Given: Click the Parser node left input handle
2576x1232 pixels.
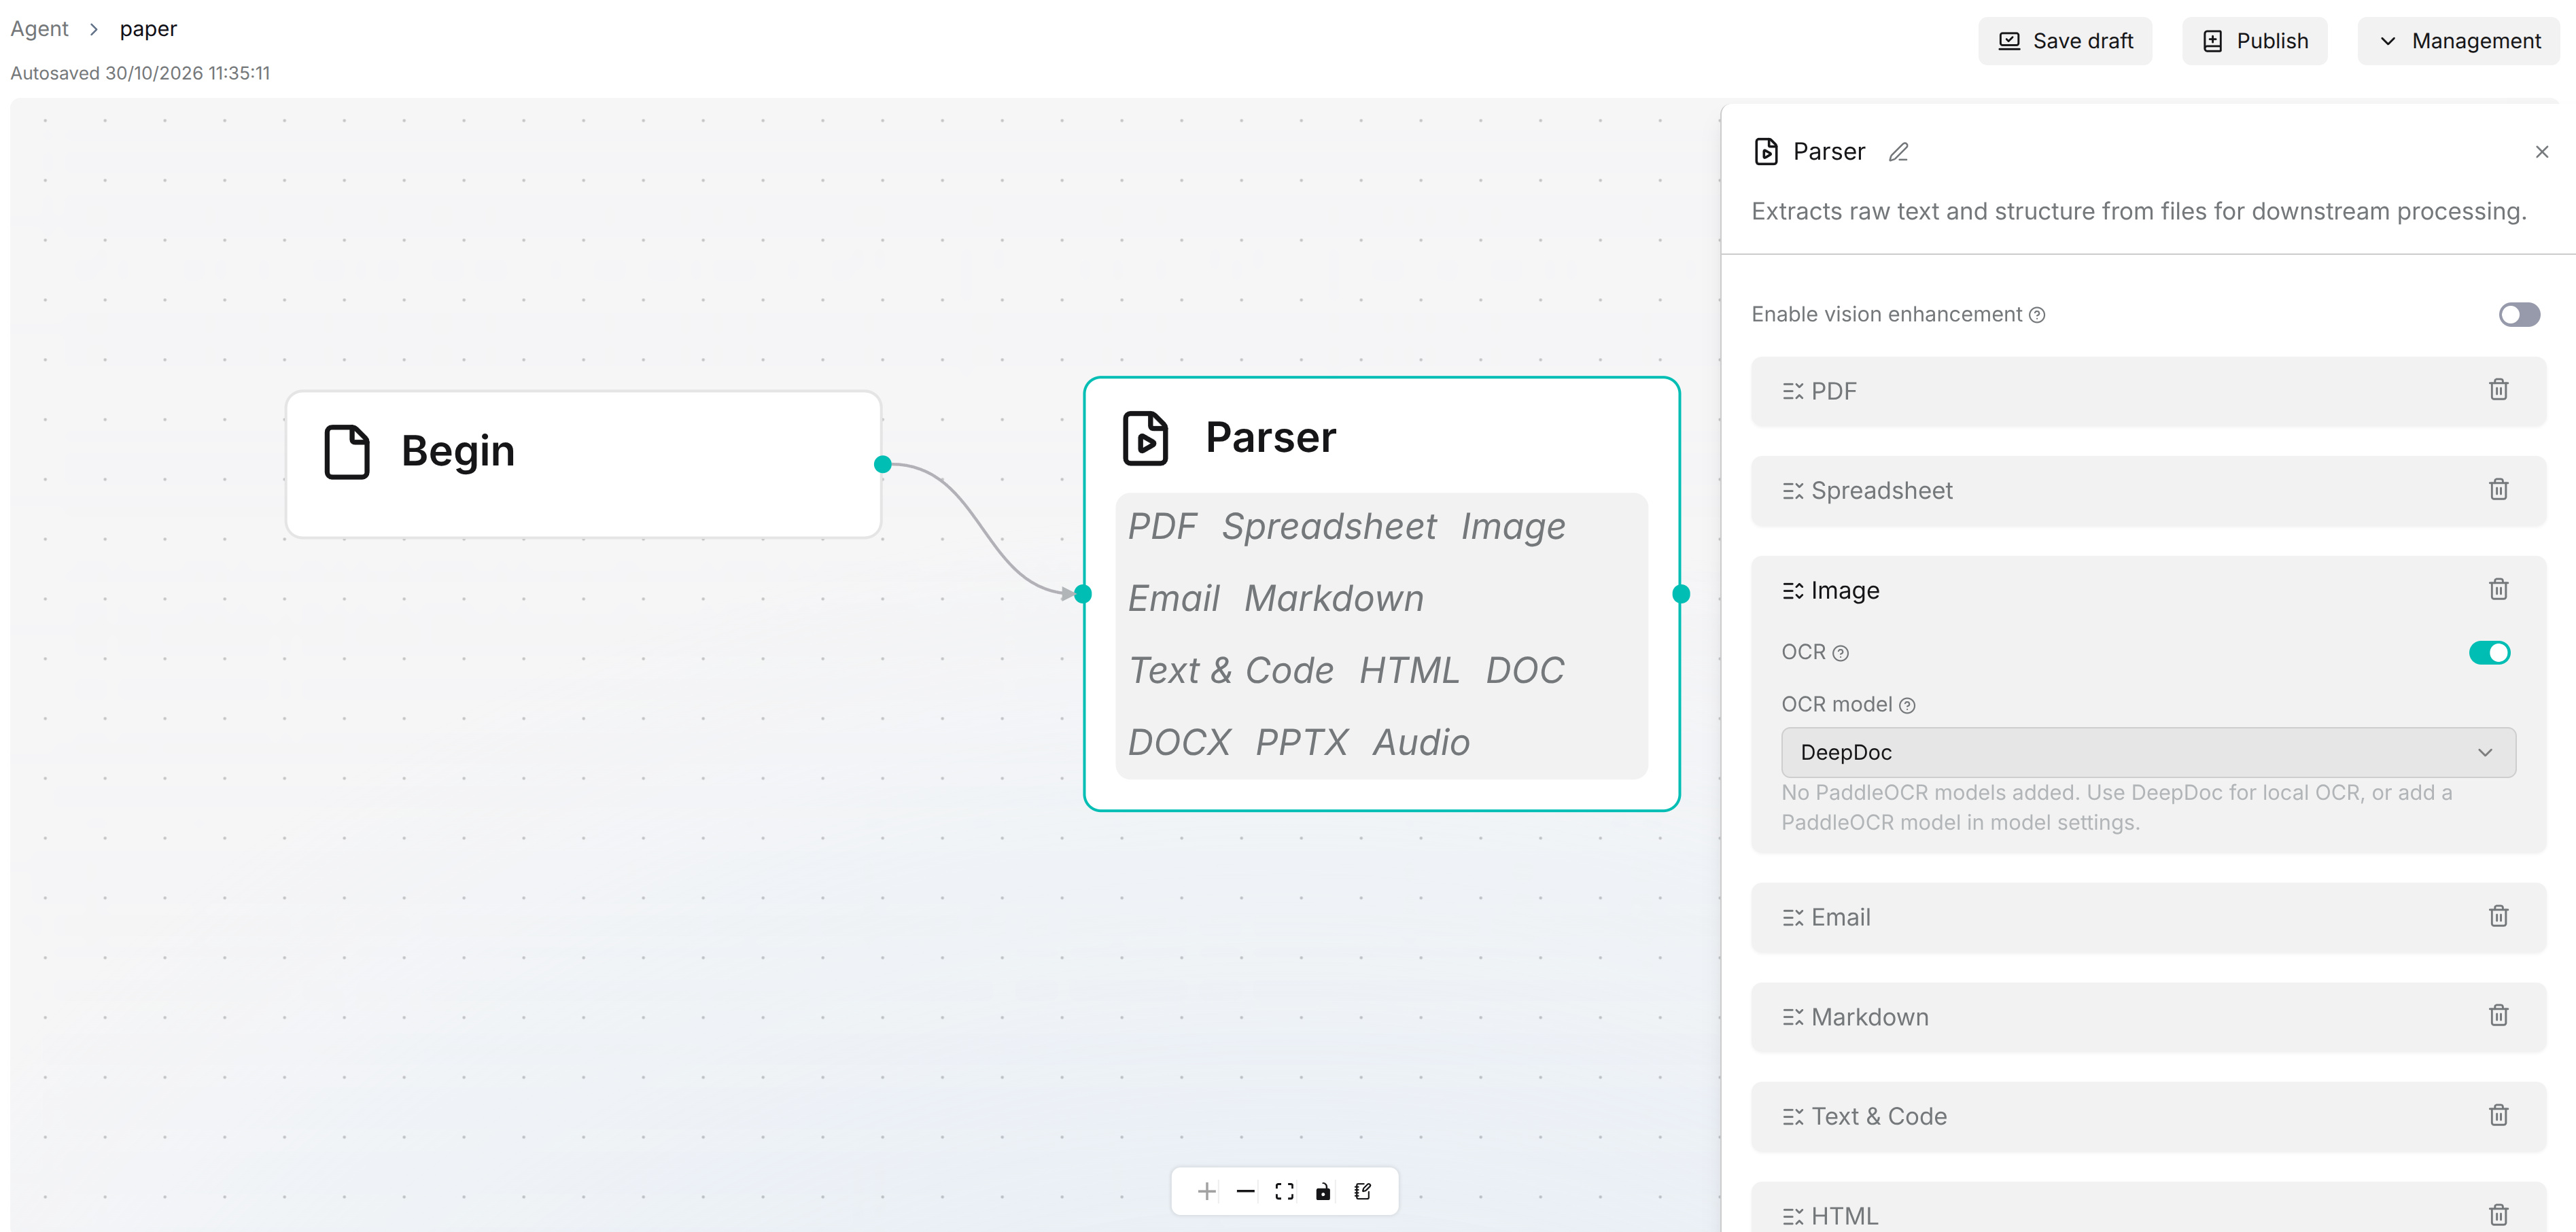Looking at the screenshot, I should (1083, 594).
